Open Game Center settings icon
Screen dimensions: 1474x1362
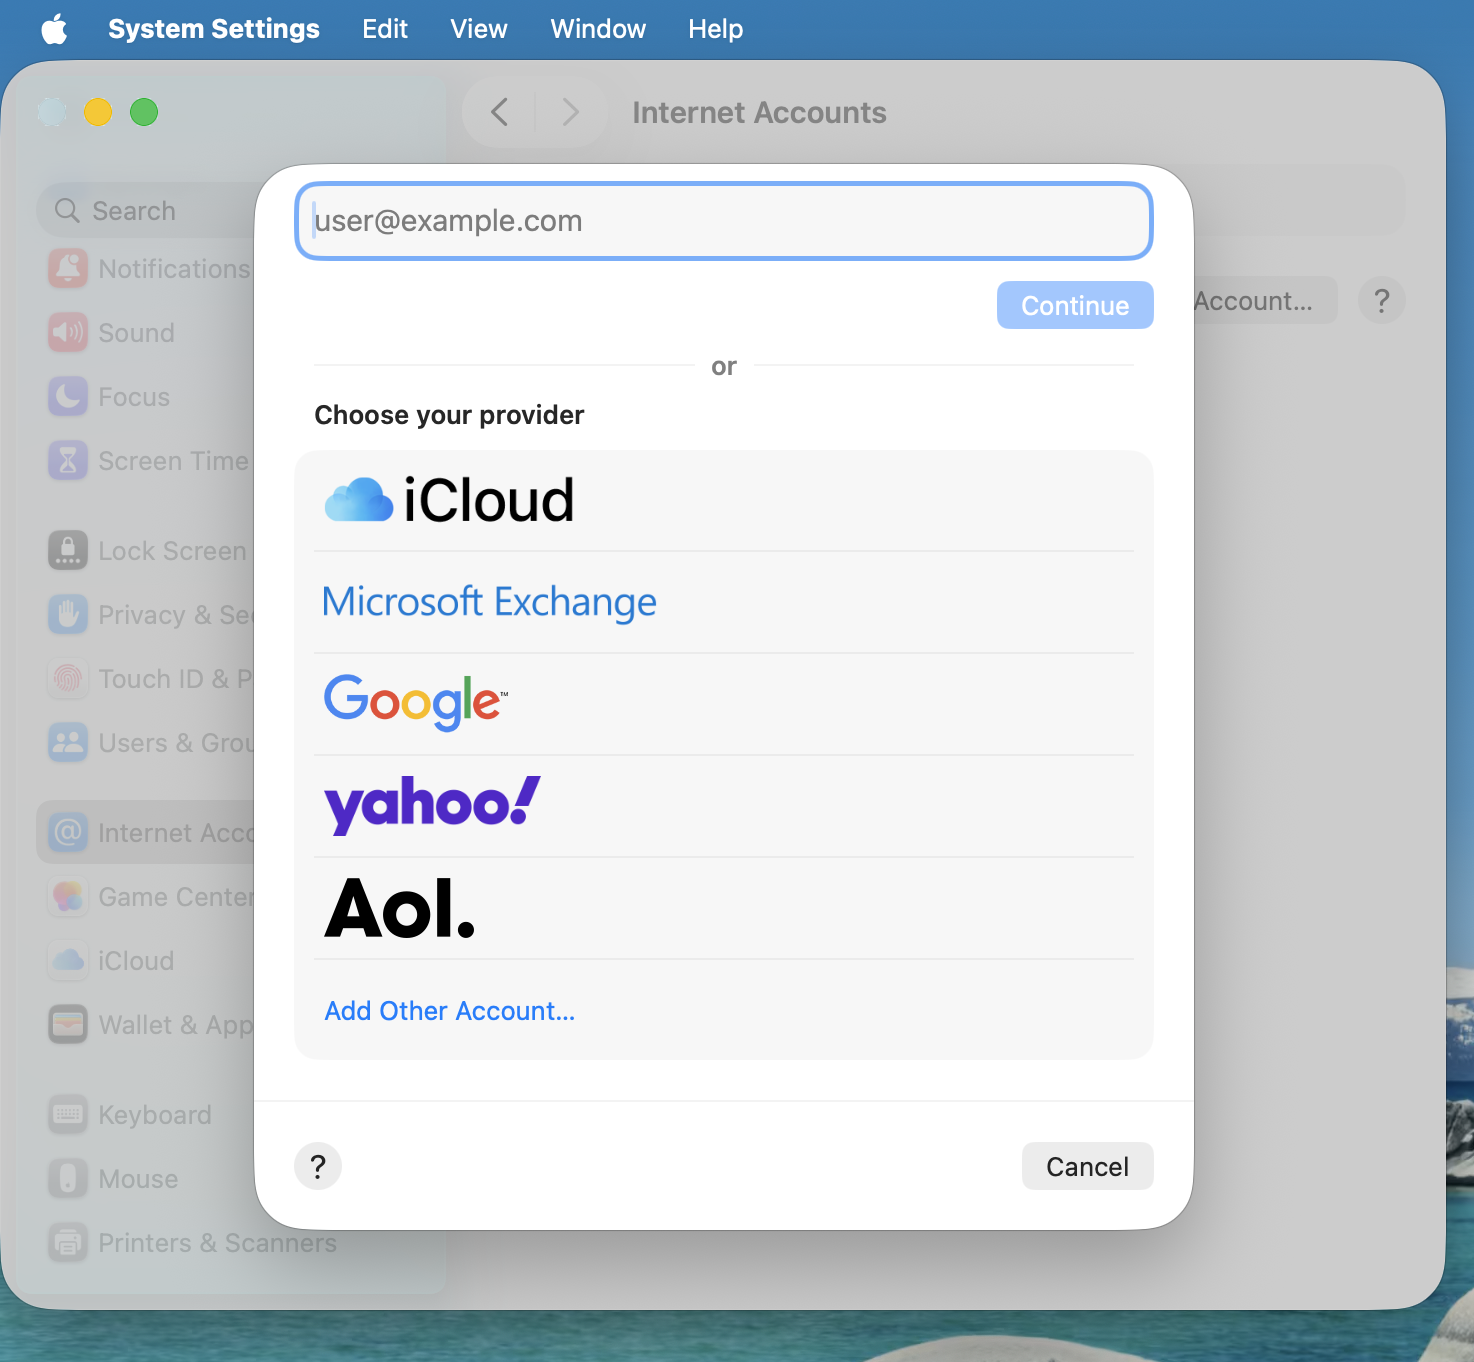pyautogui.click(x=67, y=896)
